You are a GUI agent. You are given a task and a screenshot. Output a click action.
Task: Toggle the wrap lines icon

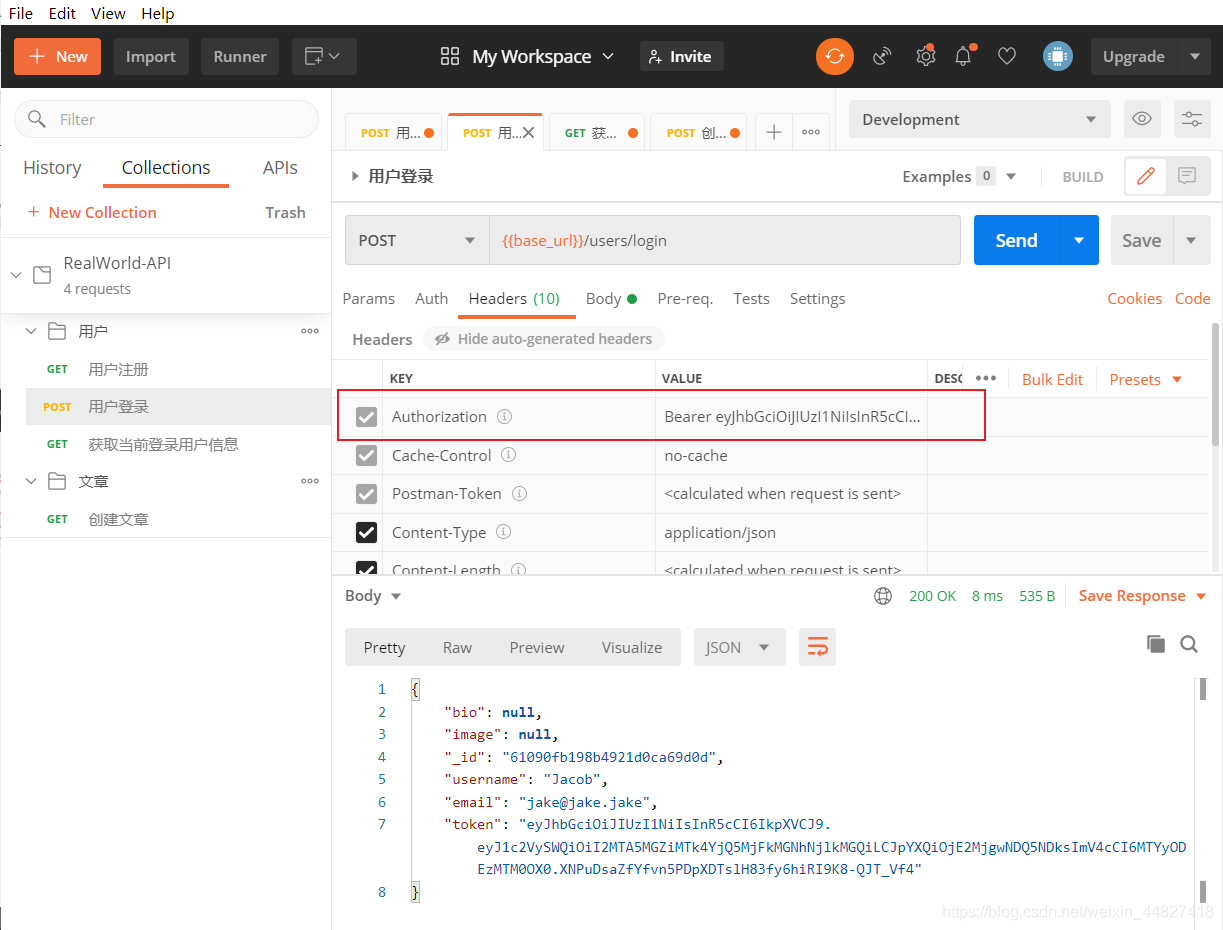click(x=817, y=647)
